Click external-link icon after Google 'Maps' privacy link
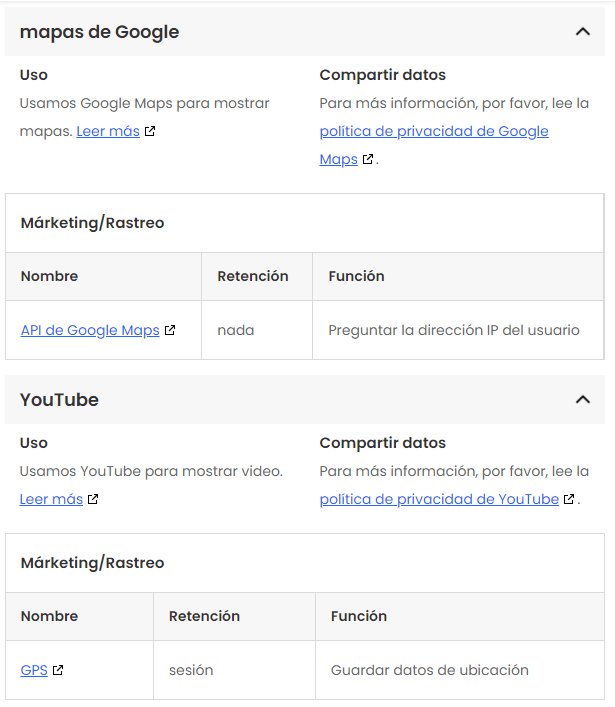615x707 pixels. click(x=368, y=159)
